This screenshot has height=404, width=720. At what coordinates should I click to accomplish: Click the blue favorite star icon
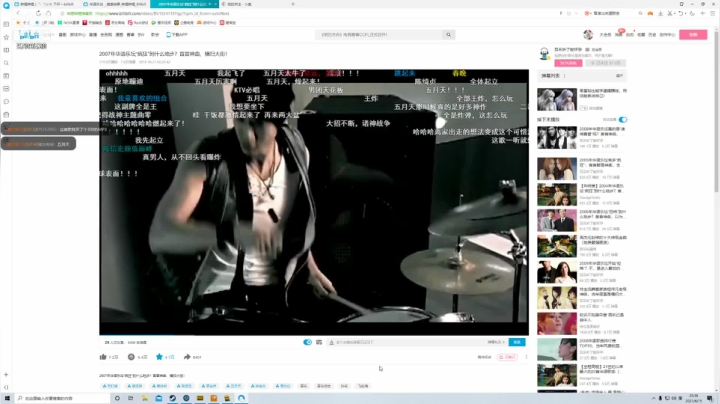[x=159, y=357]
